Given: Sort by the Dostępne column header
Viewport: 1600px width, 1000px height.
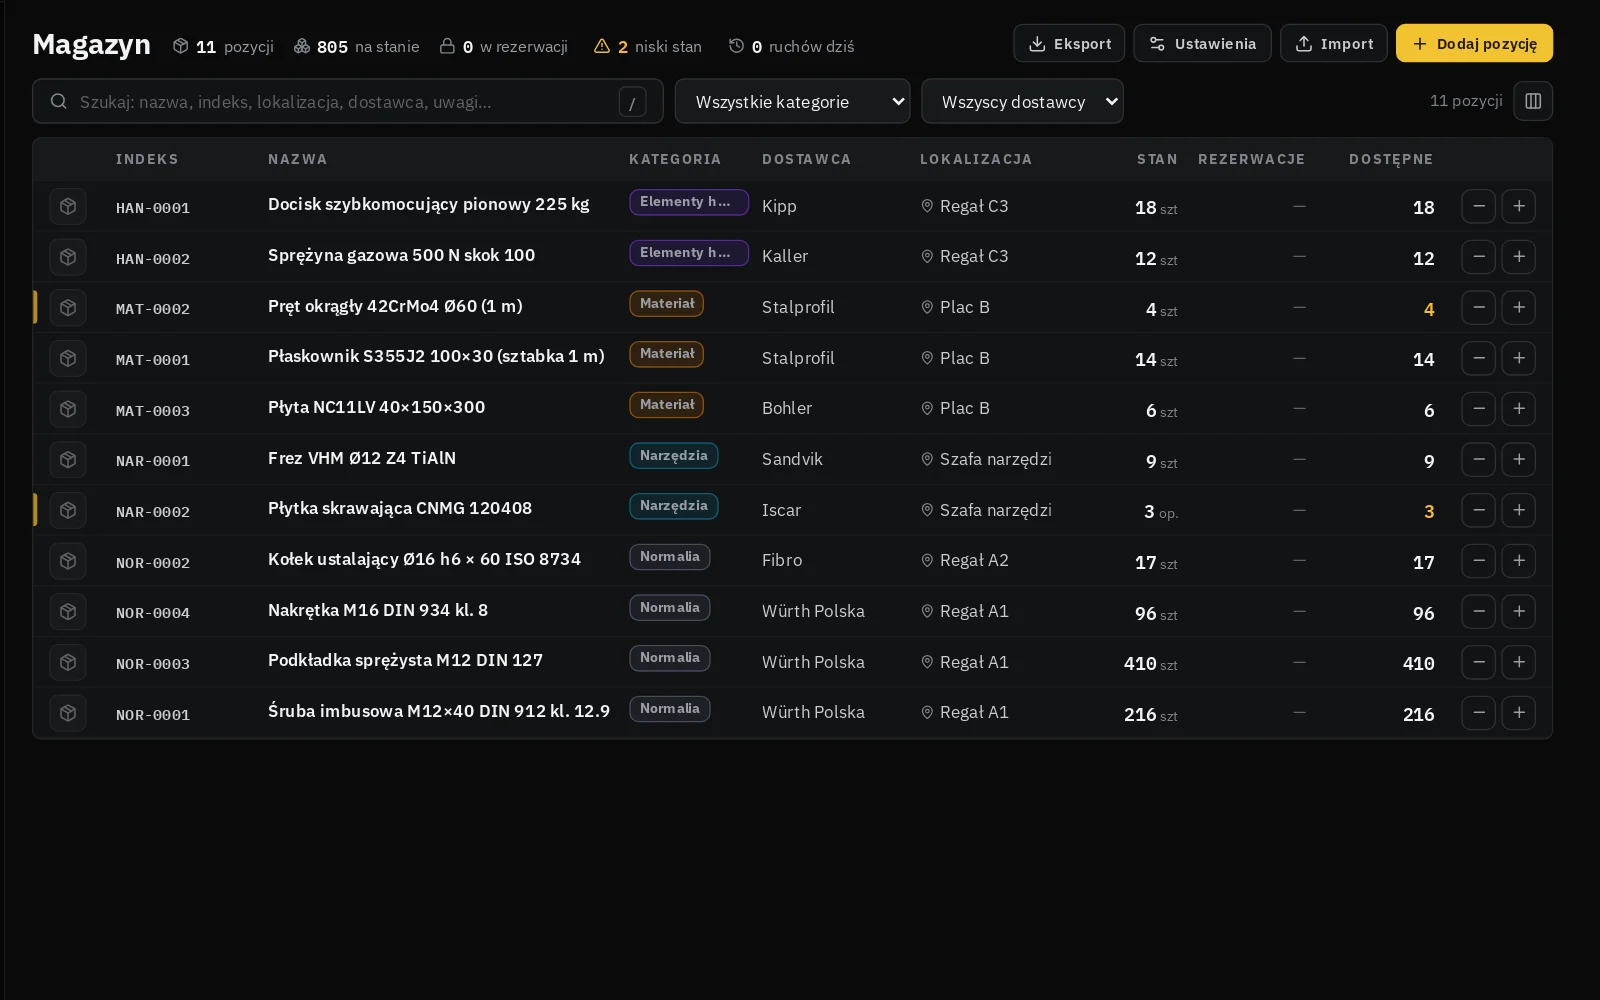Looking at the screenshot, I should (x=1391, y=159).
